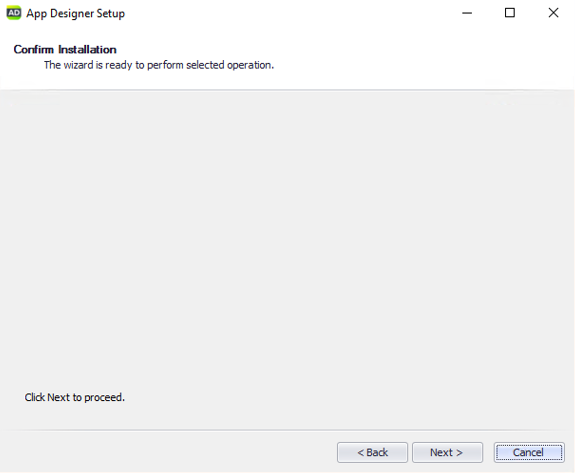Click the separator line above the buttons
This screenshot has height=473, width=575.
287,430
